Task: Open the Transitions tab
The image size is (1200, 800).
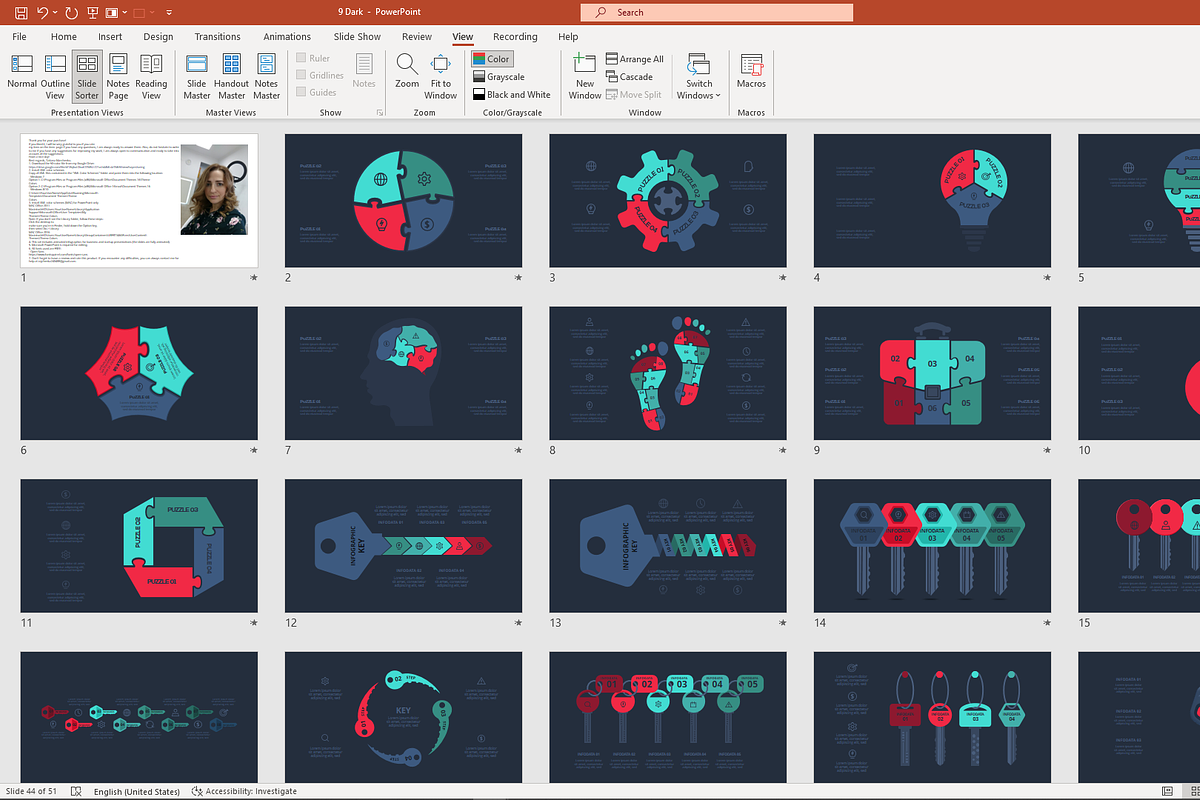Action: click(217, 37)
